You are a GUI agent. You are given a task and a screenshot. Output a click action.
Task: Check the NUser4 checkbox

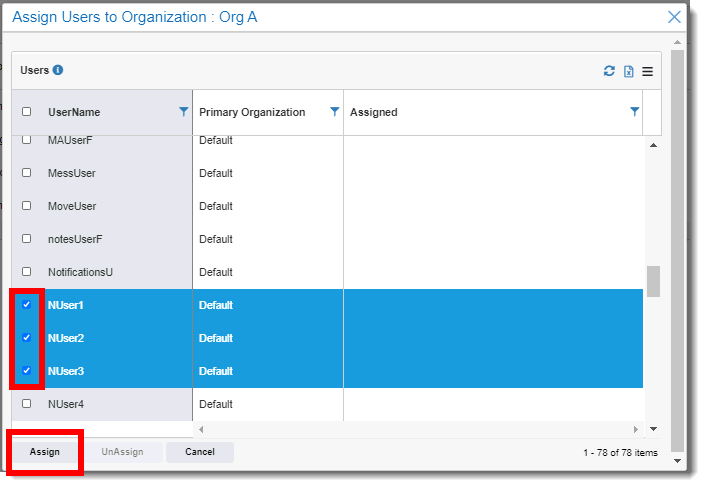pos(27,404)
